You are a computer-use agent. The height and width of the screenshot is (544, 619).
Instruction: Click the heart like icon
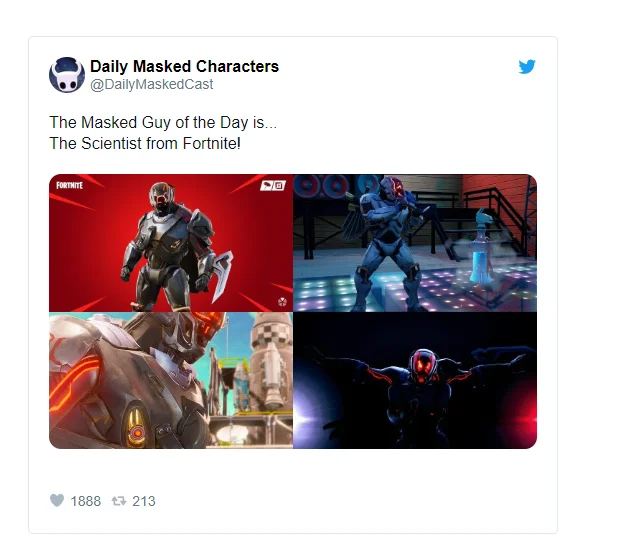(x=57, y=500)
